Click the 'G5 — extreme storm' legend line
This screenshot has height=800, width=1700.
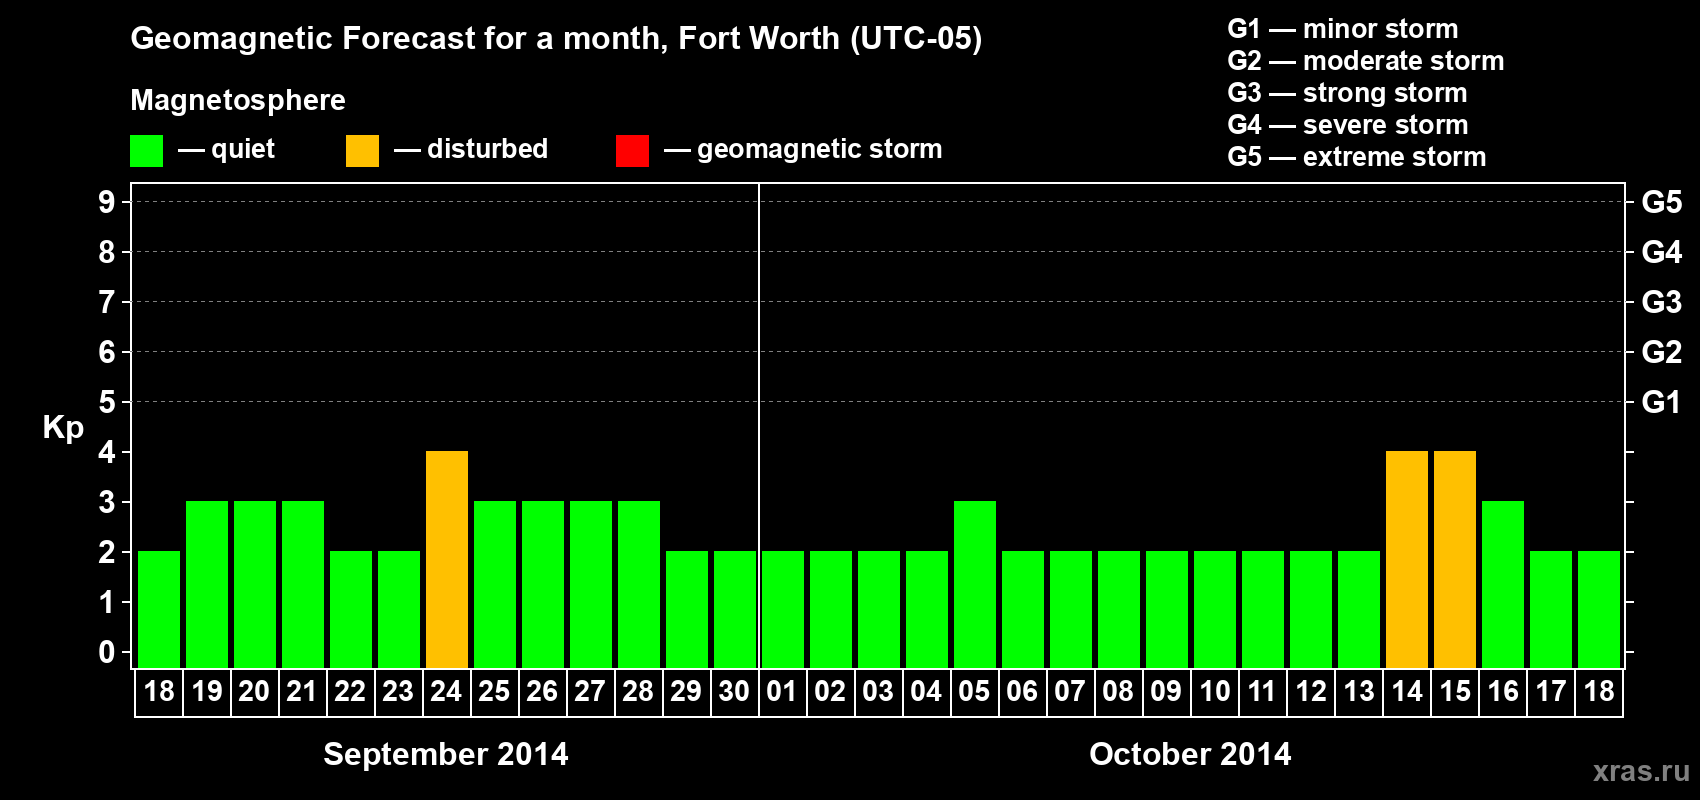(x=1356, y=157)
